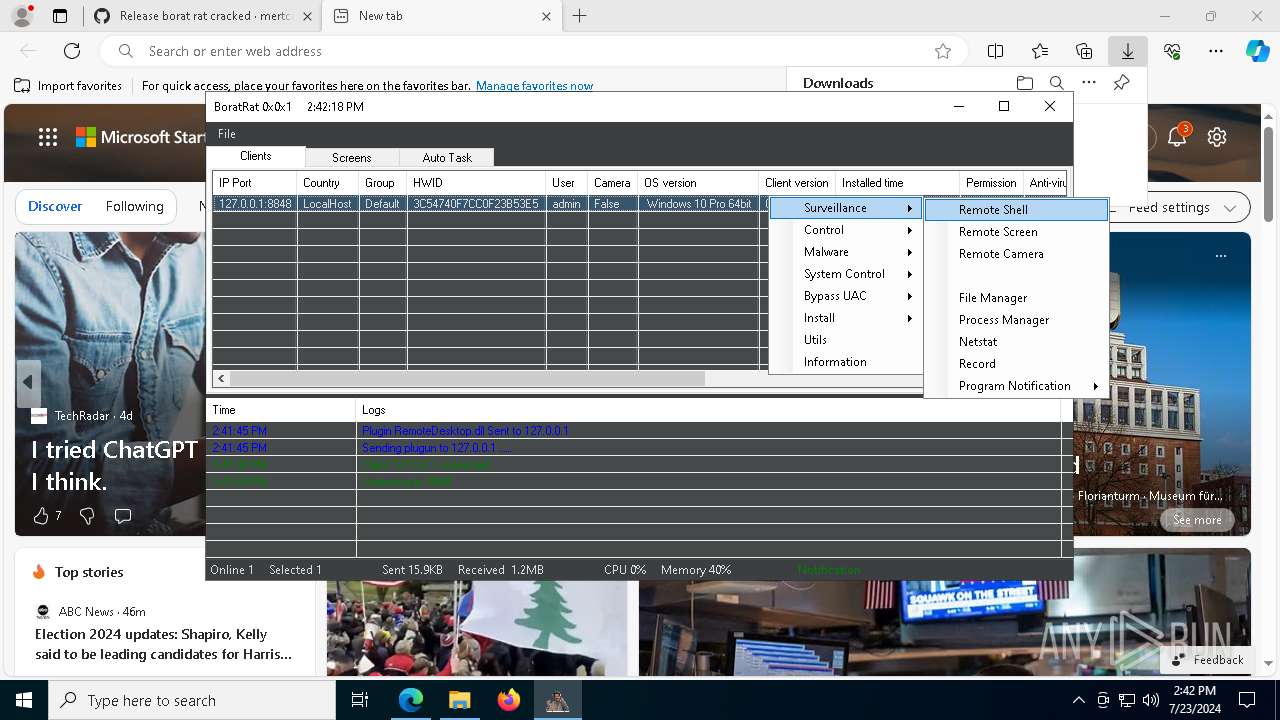Go back in the browser
Viewport: 1280px width, 720px height.
(28, 51)
